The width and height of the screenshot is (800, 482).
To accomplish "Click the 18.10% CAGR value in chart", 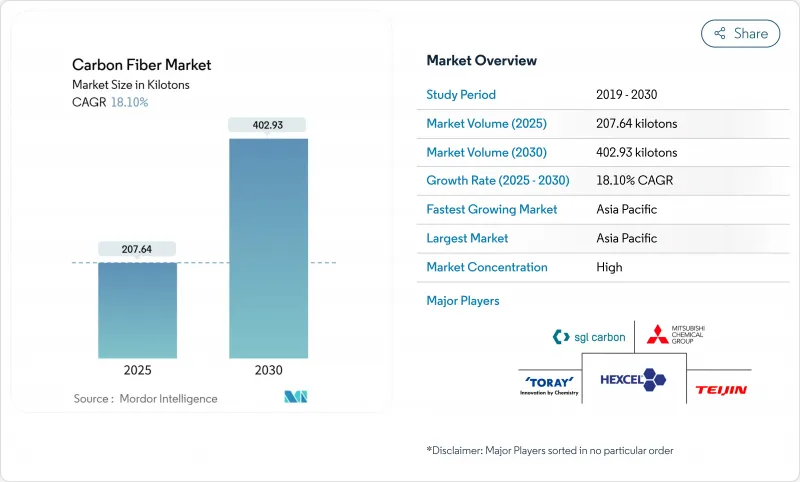I will tap(127, 102).
